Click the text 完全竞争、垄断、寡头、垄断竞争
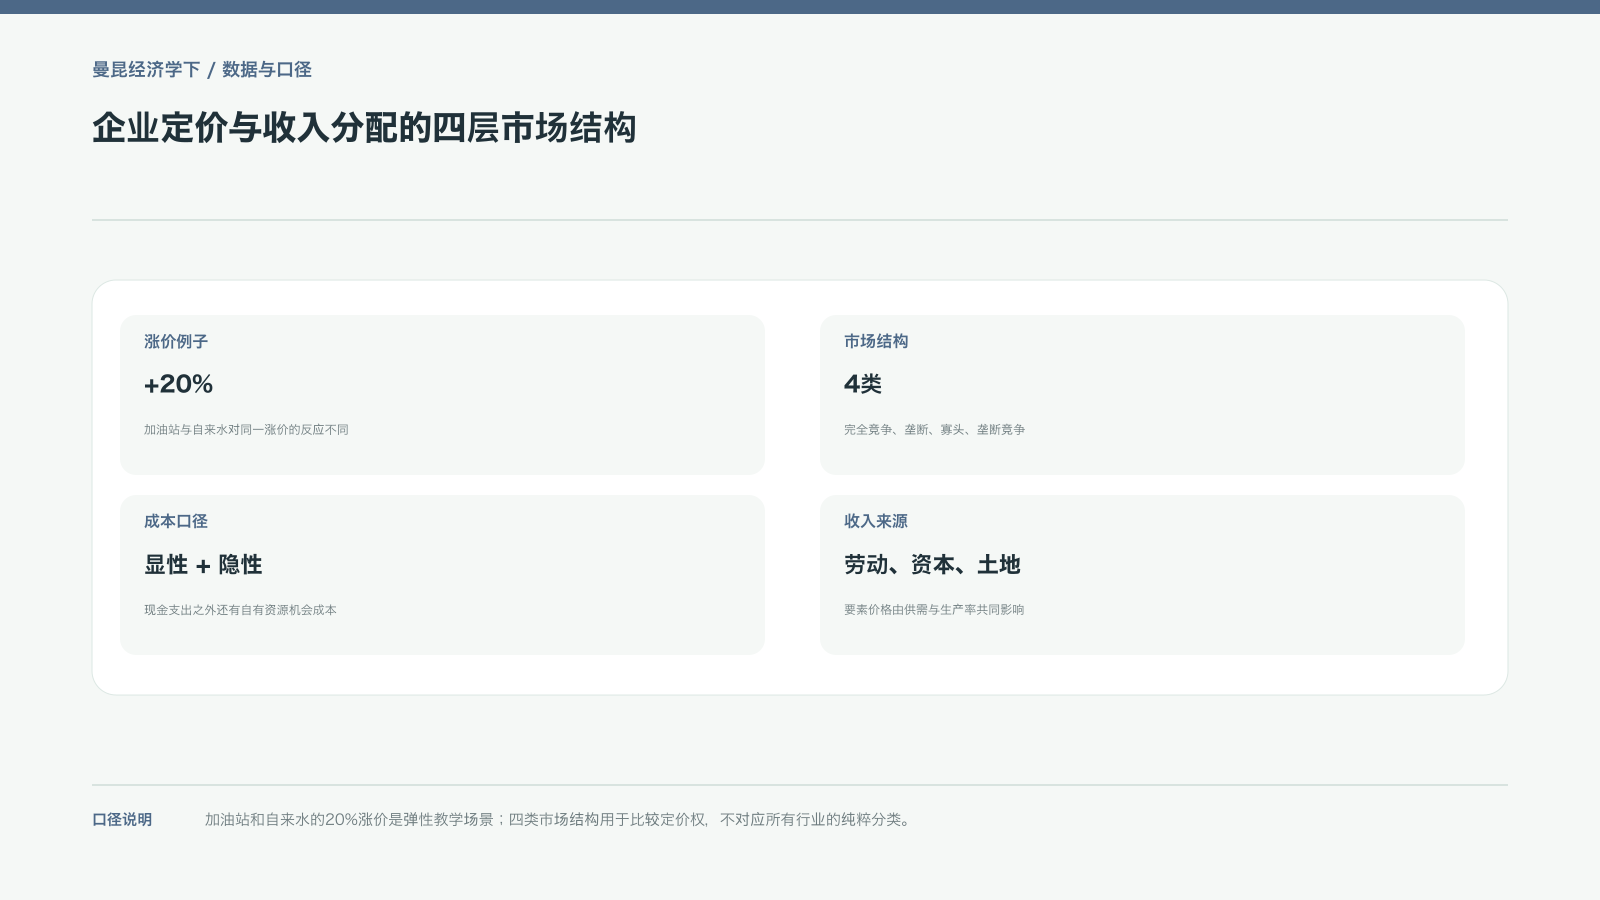This screenshot has width=1600, height=900. pyautogui.click(x=934, y=429)
